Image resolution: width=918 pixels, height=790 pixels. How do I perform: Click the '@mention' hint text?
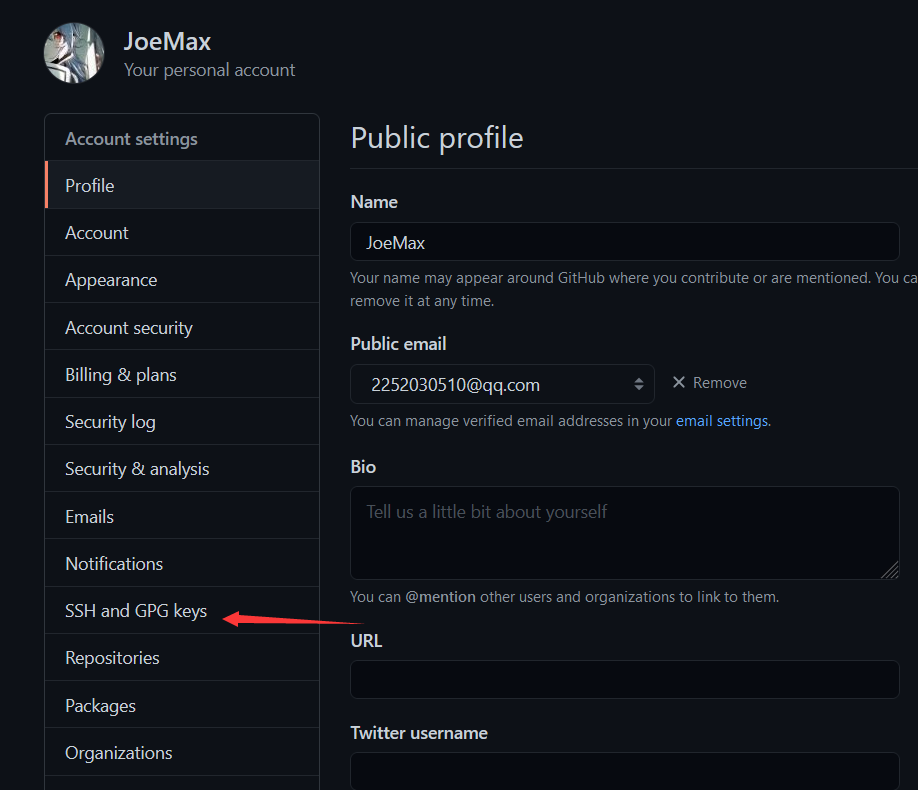(x=440, y=597)
